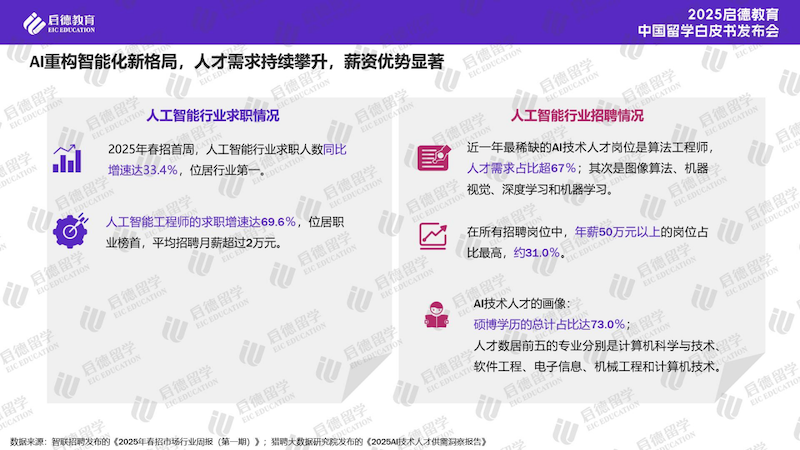Click the 中国留学白皮书发布会 header text

click(x=712, y=29)
